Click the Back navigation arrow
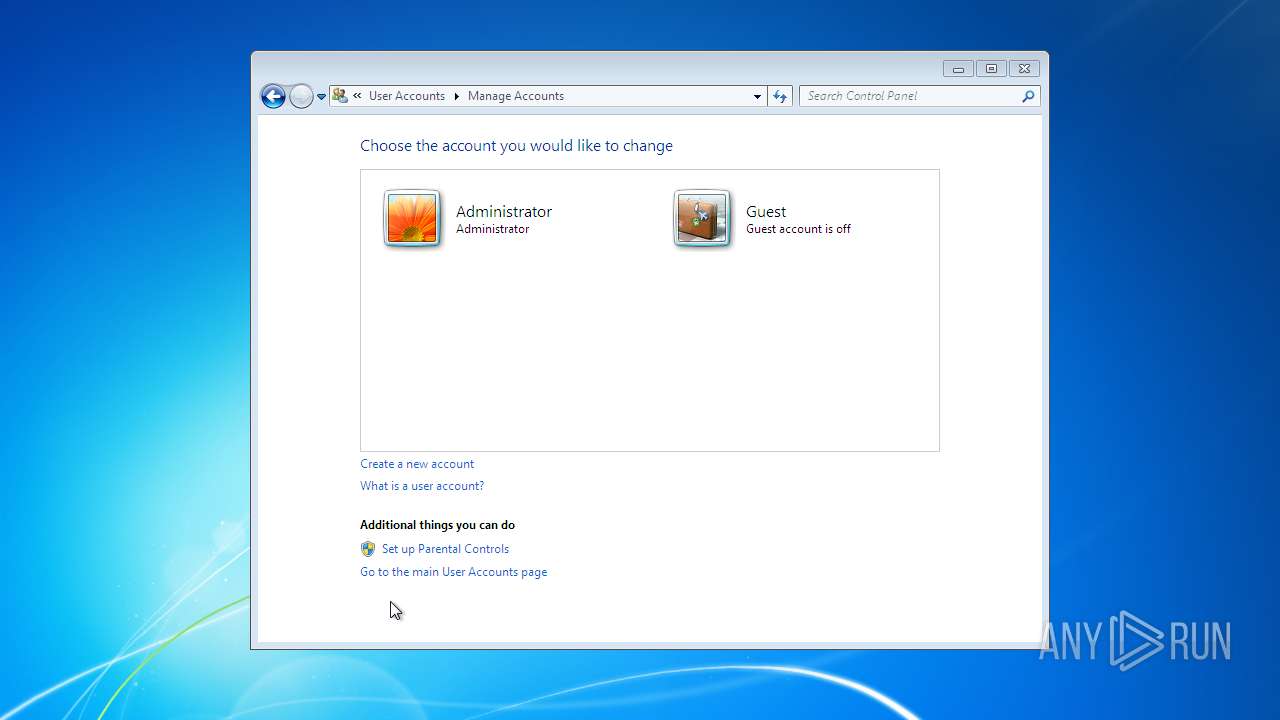 click(x=273, y=96)
